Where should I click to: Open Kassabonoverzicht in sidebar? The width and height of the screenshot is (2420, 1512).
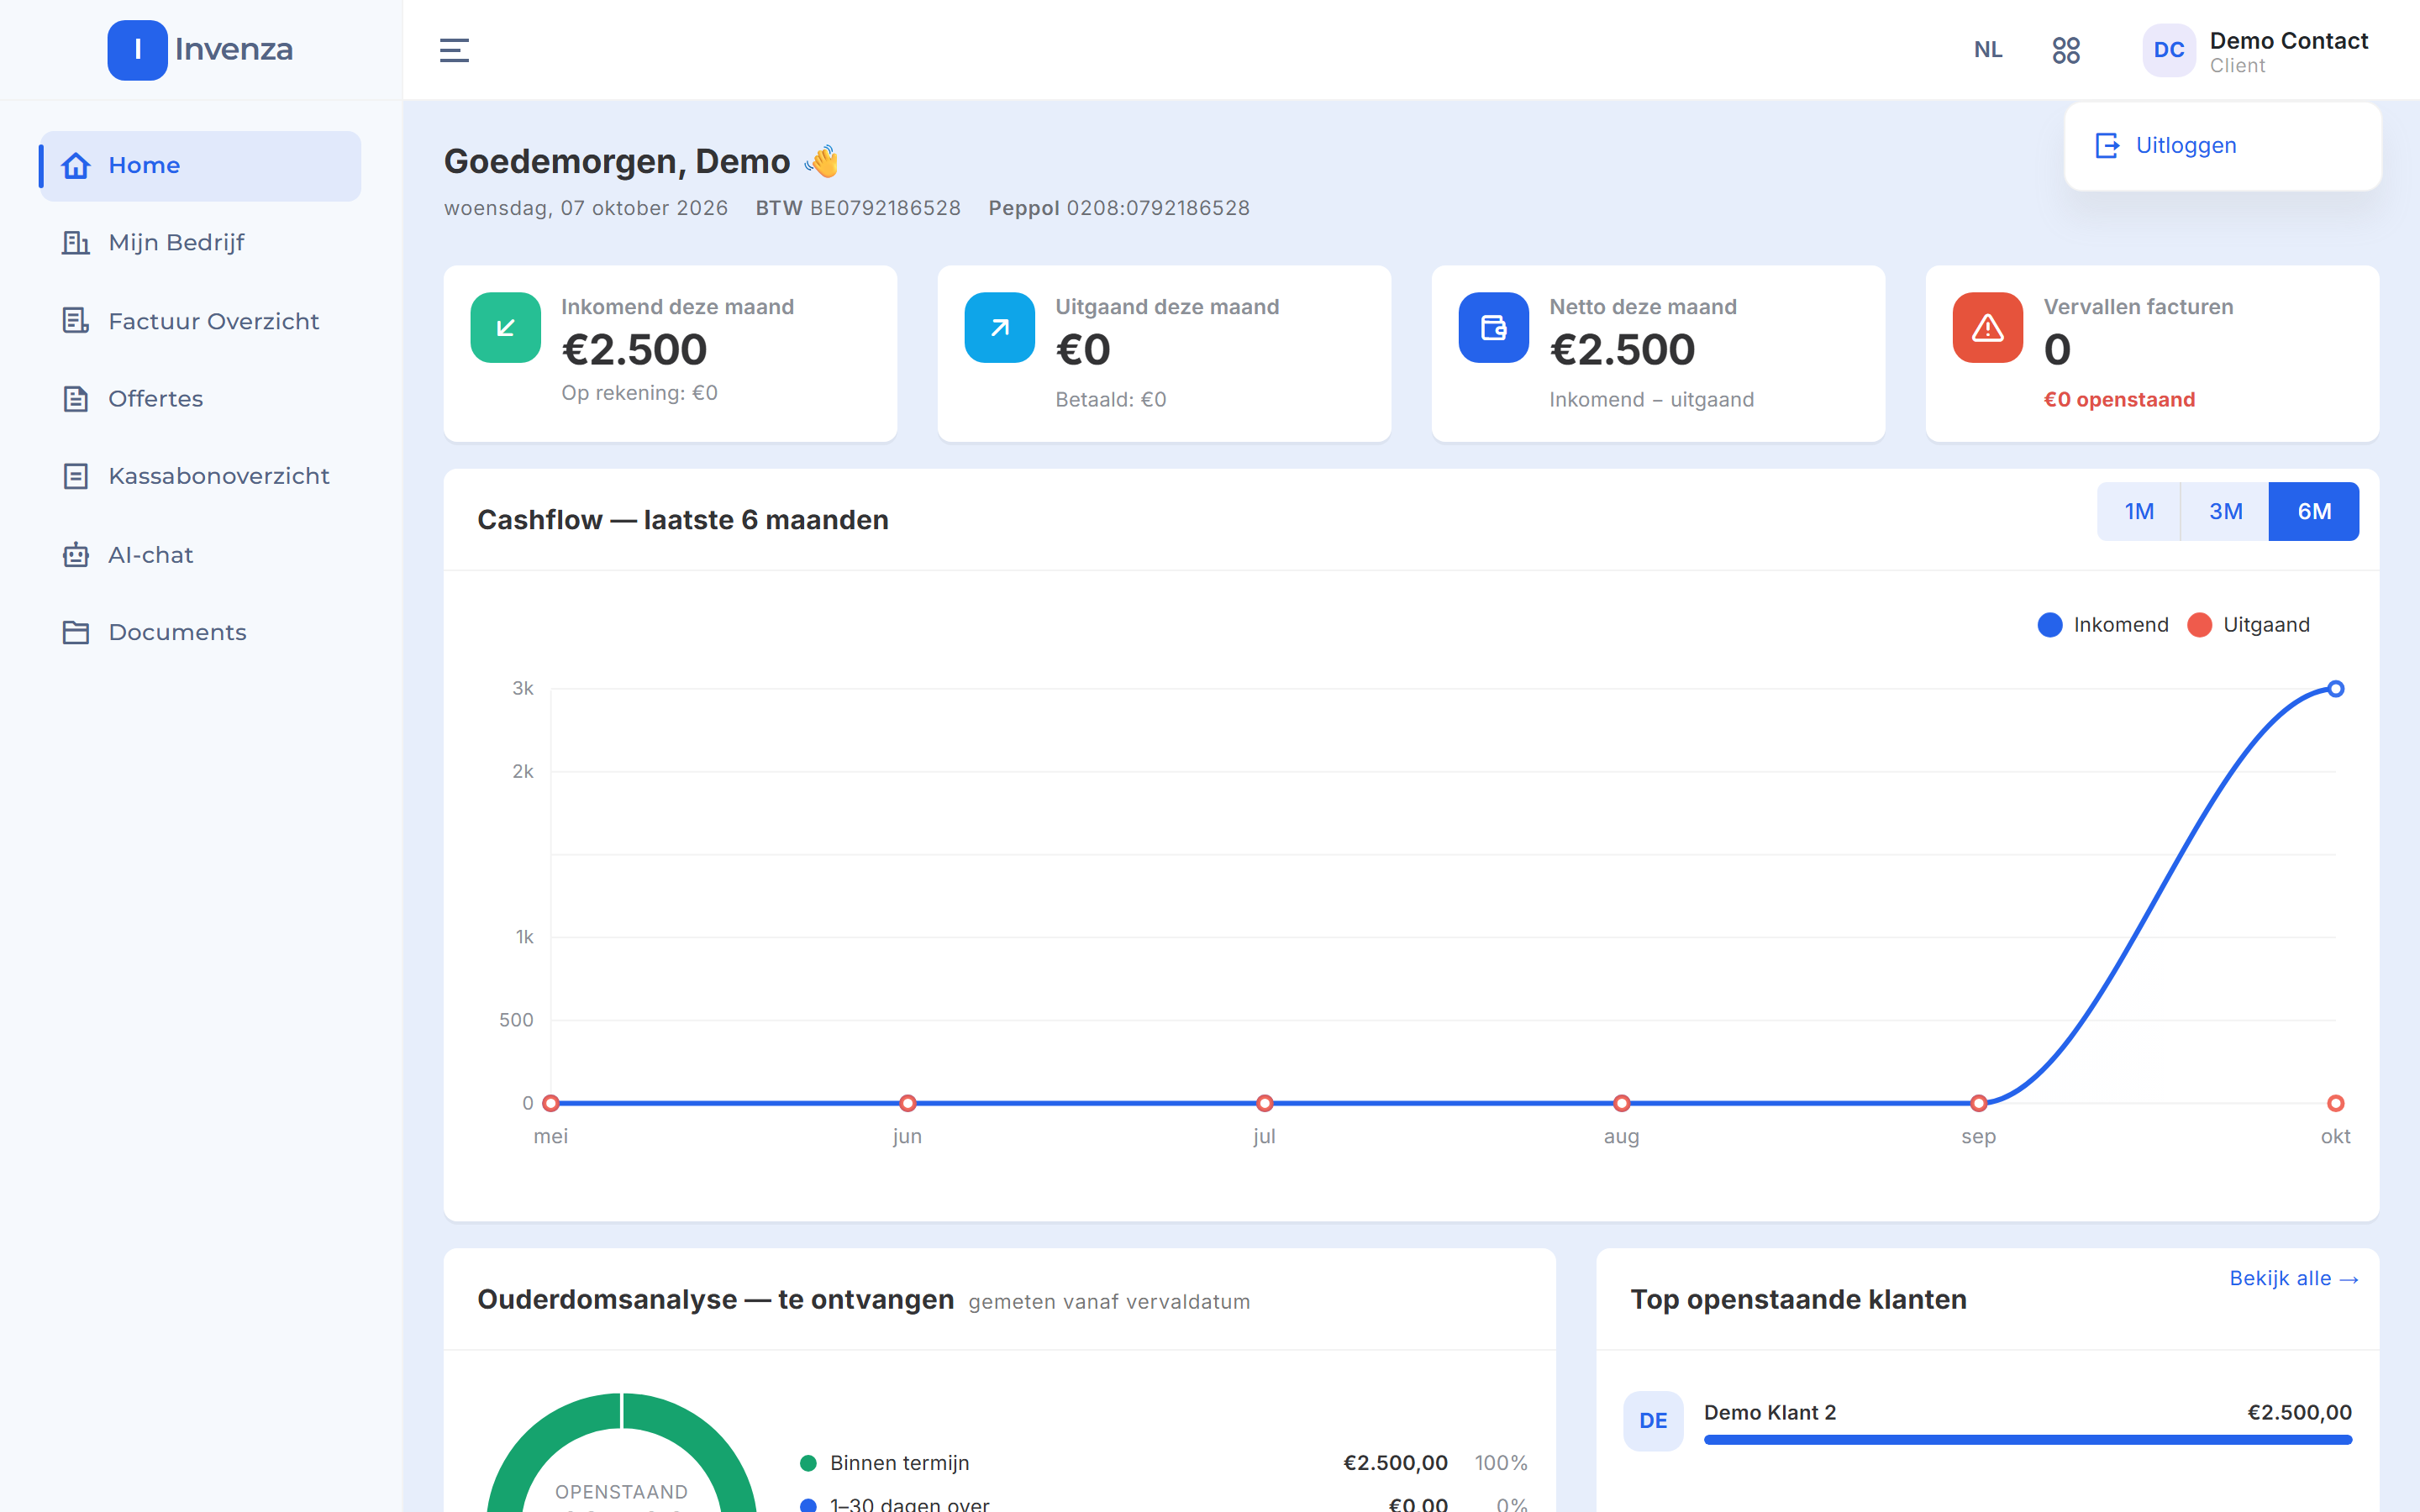tap(200, 476)
